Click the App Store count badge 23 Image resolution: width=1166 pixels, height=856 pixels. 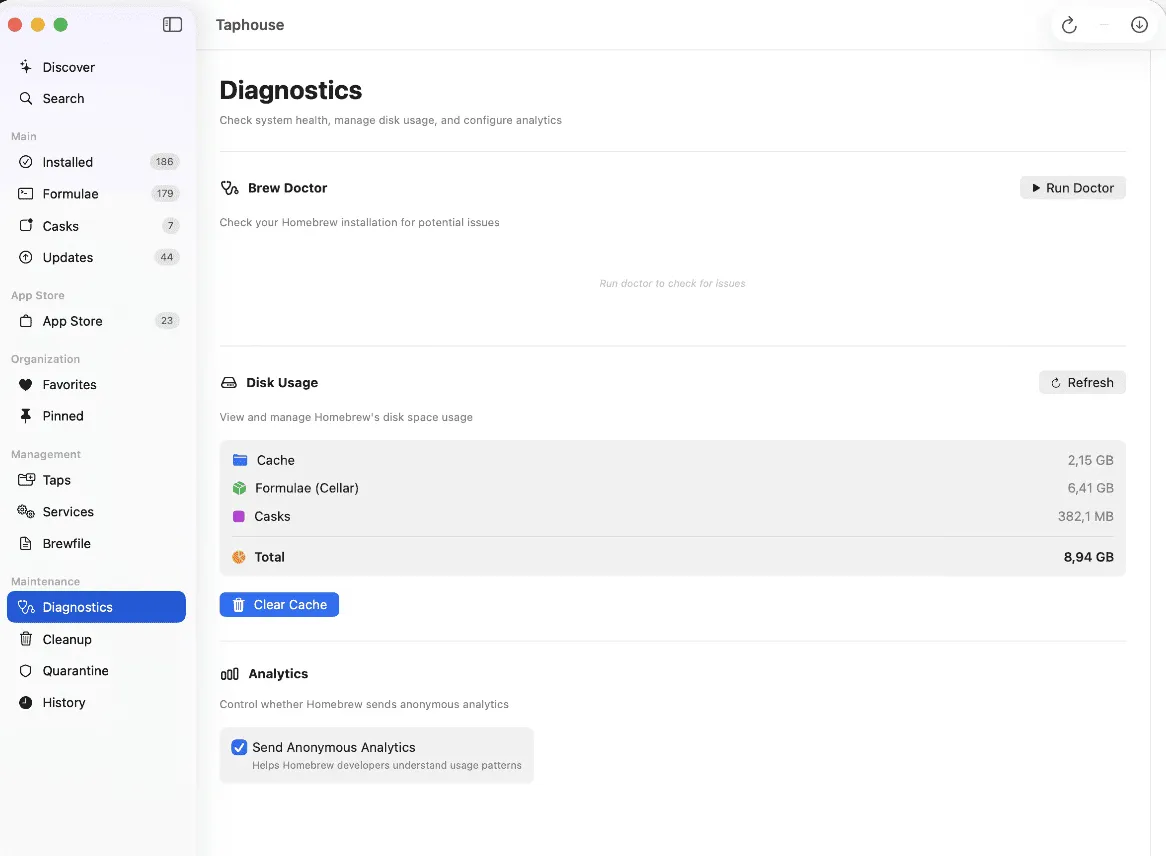[x=167, y=321]
